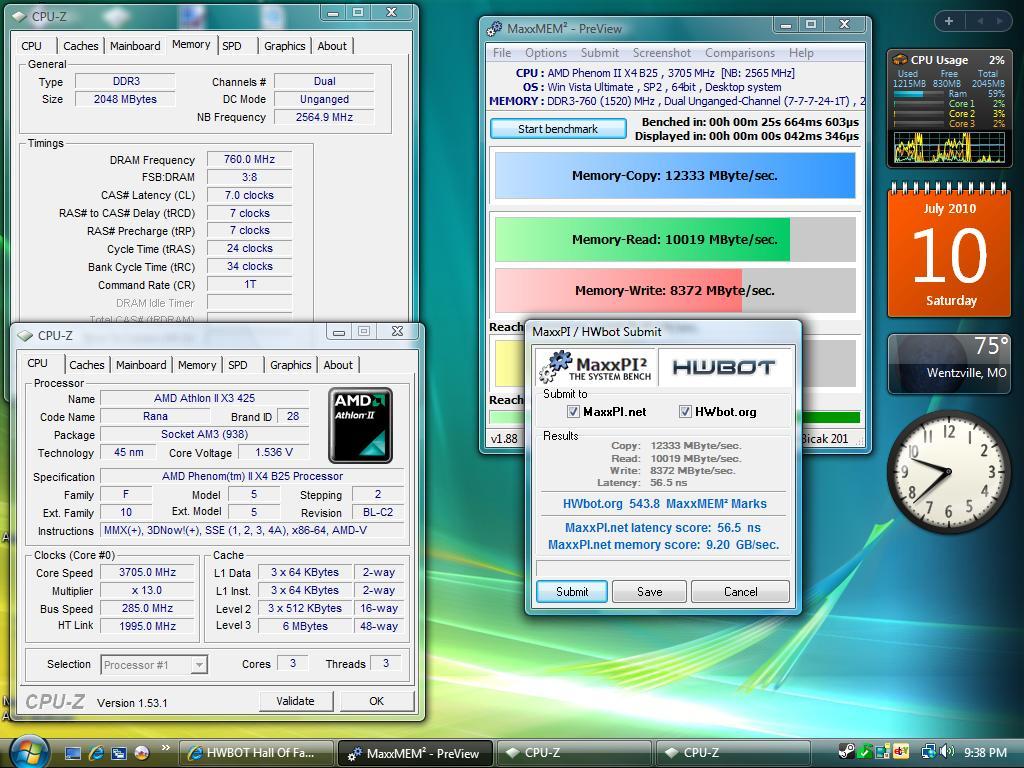
Task: Click the Start benchmark button
Action: coord(558,129)
